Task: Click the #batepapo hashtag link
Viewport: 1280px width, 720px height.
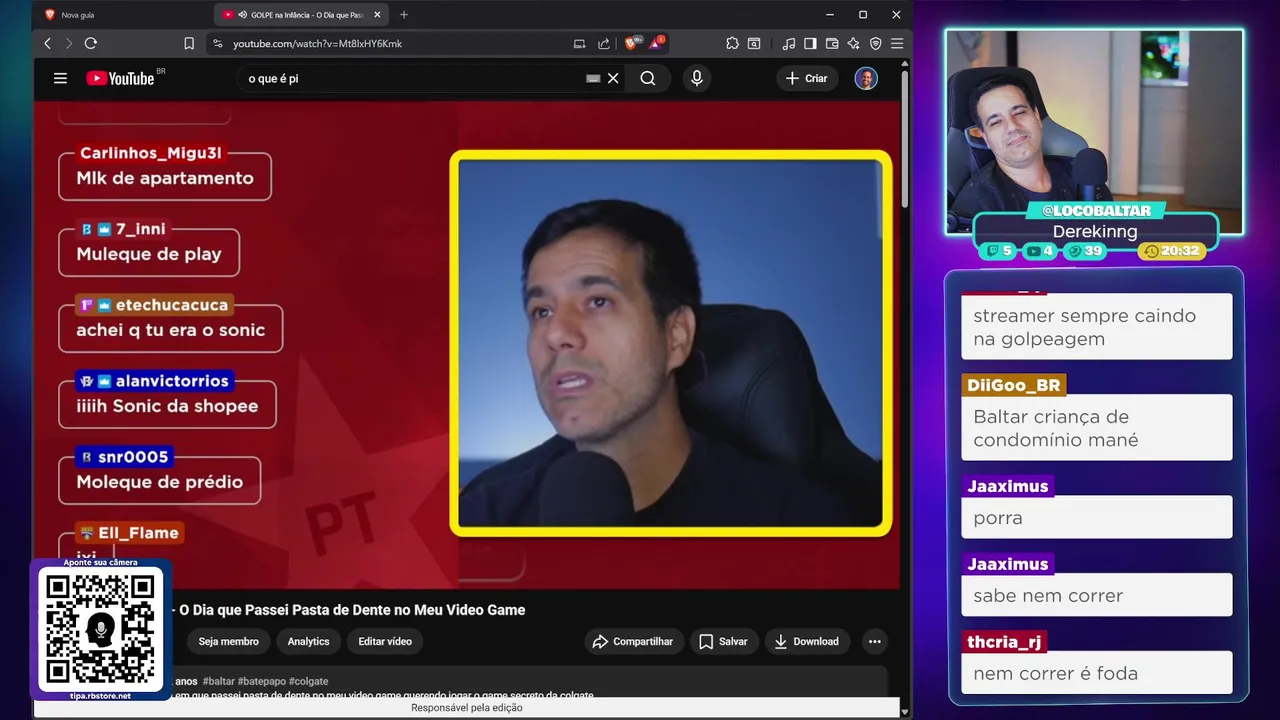Action: coord(262,681)
